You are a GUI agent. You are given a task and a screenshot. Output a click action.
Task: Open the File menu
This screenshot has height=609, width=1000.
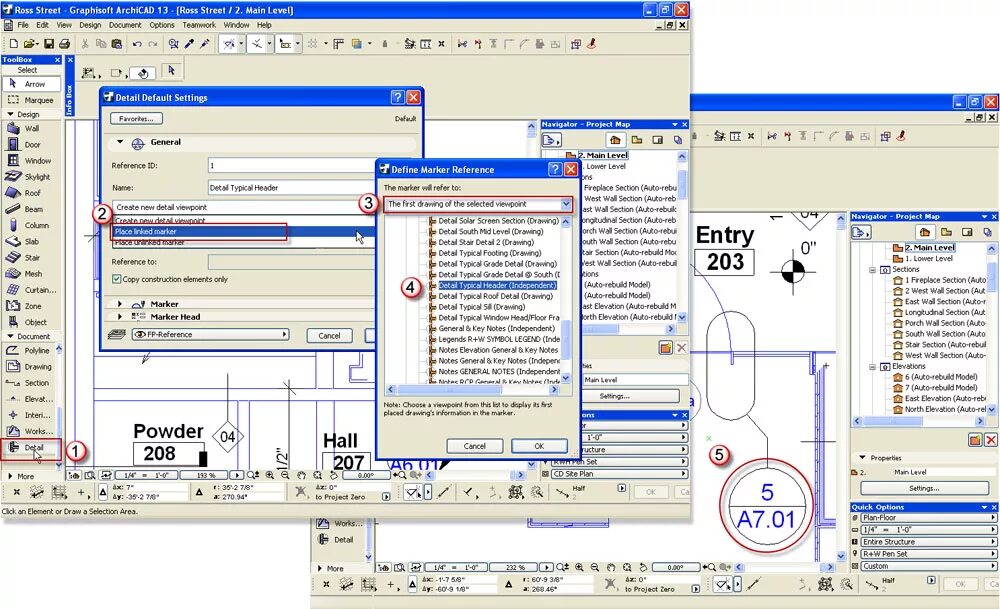(23, 25)
